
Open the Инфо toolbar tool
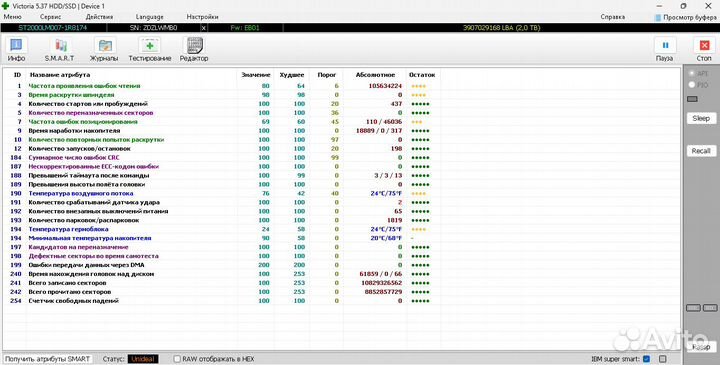16,50
